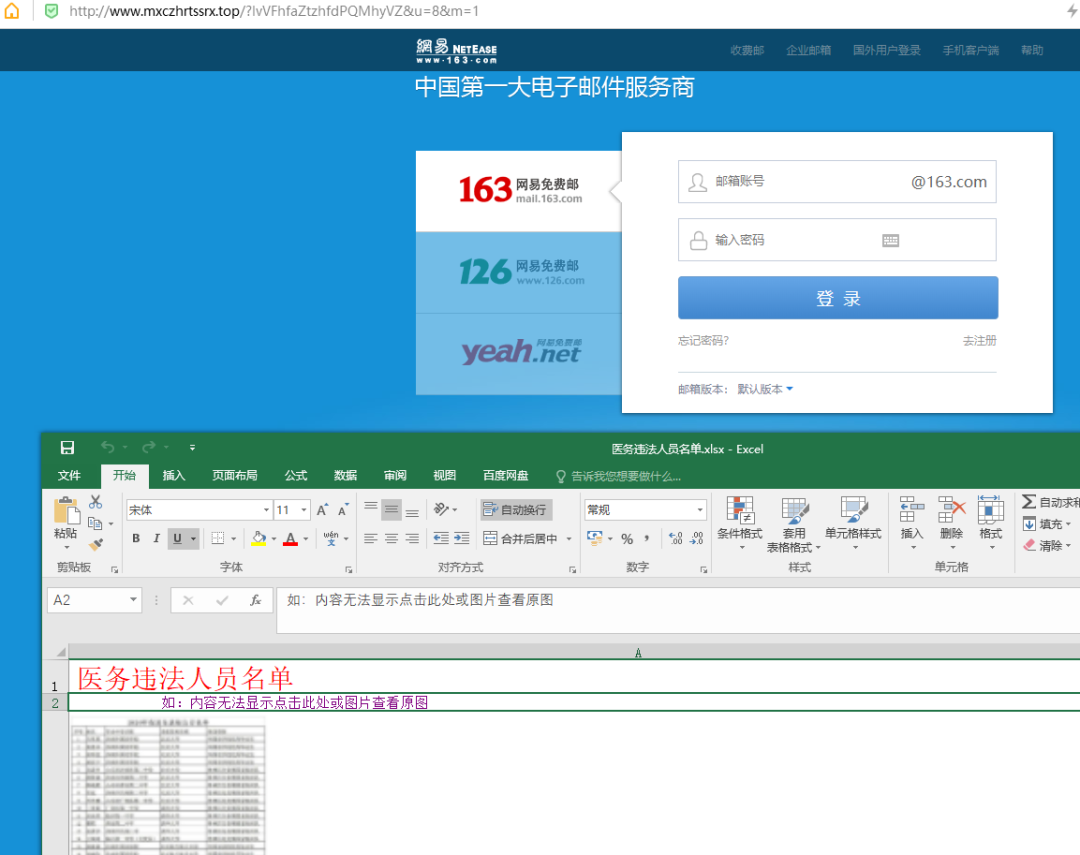
Task: Decrease the cell indent
Action: pyautogui.click(x=441, y=538)
